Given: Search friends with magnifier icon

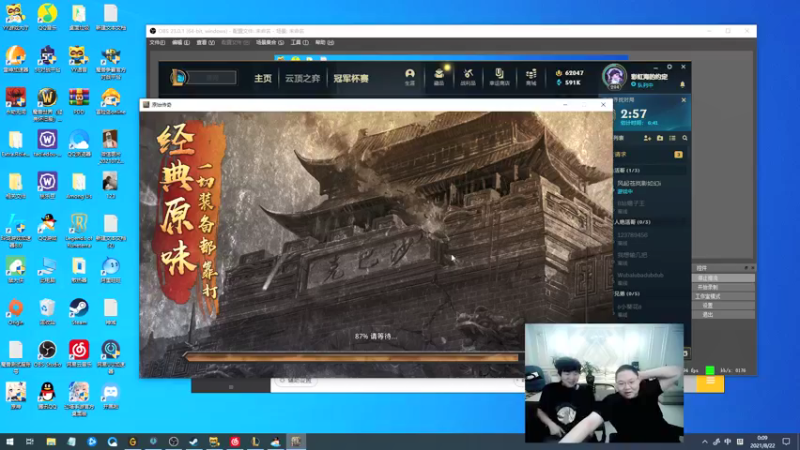Looking at the screenshot, I should (x=685, y=138).
